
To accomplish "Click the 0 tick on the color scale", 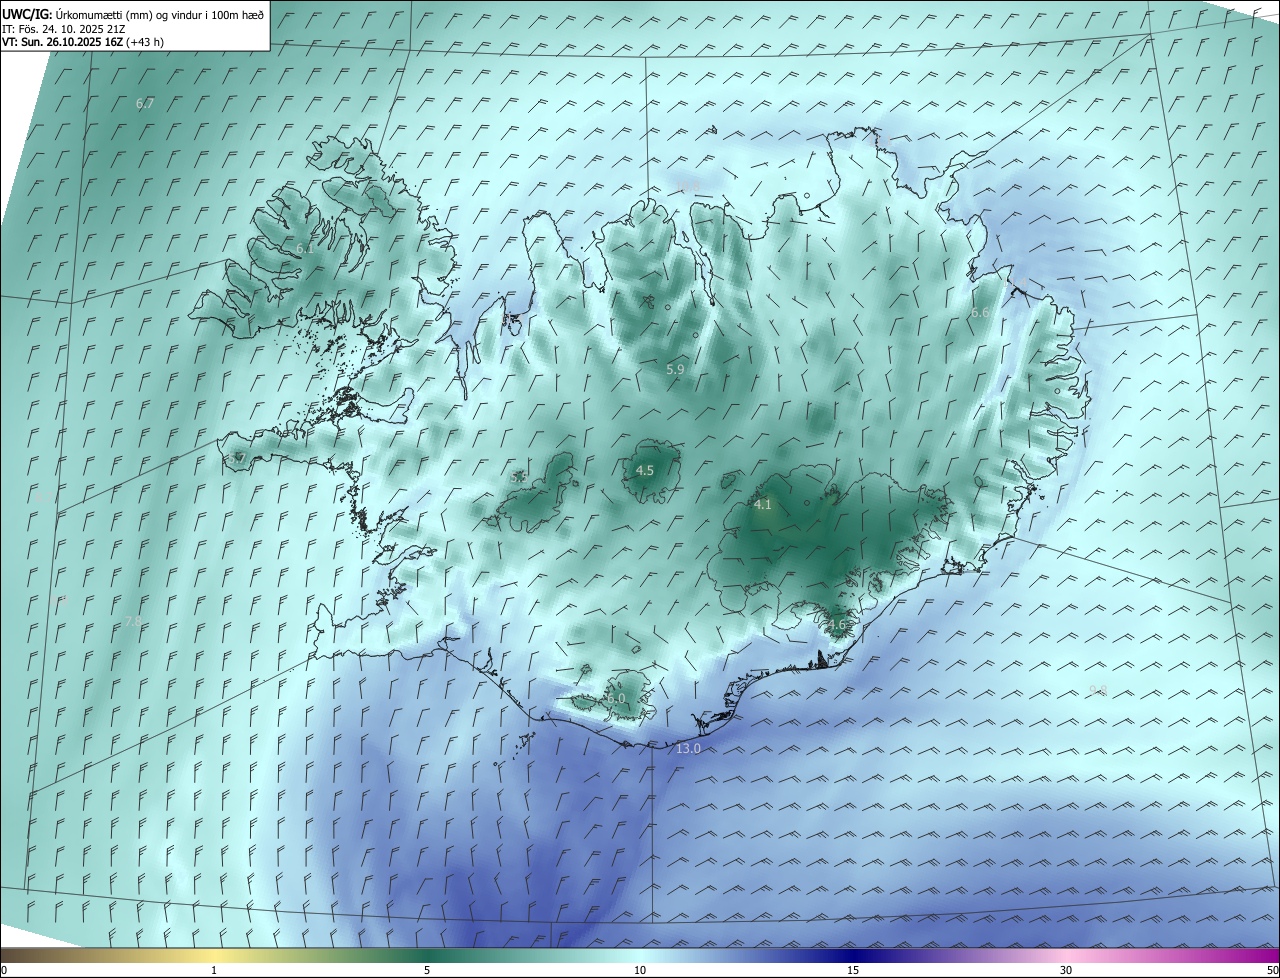I will tap(4, 970).
